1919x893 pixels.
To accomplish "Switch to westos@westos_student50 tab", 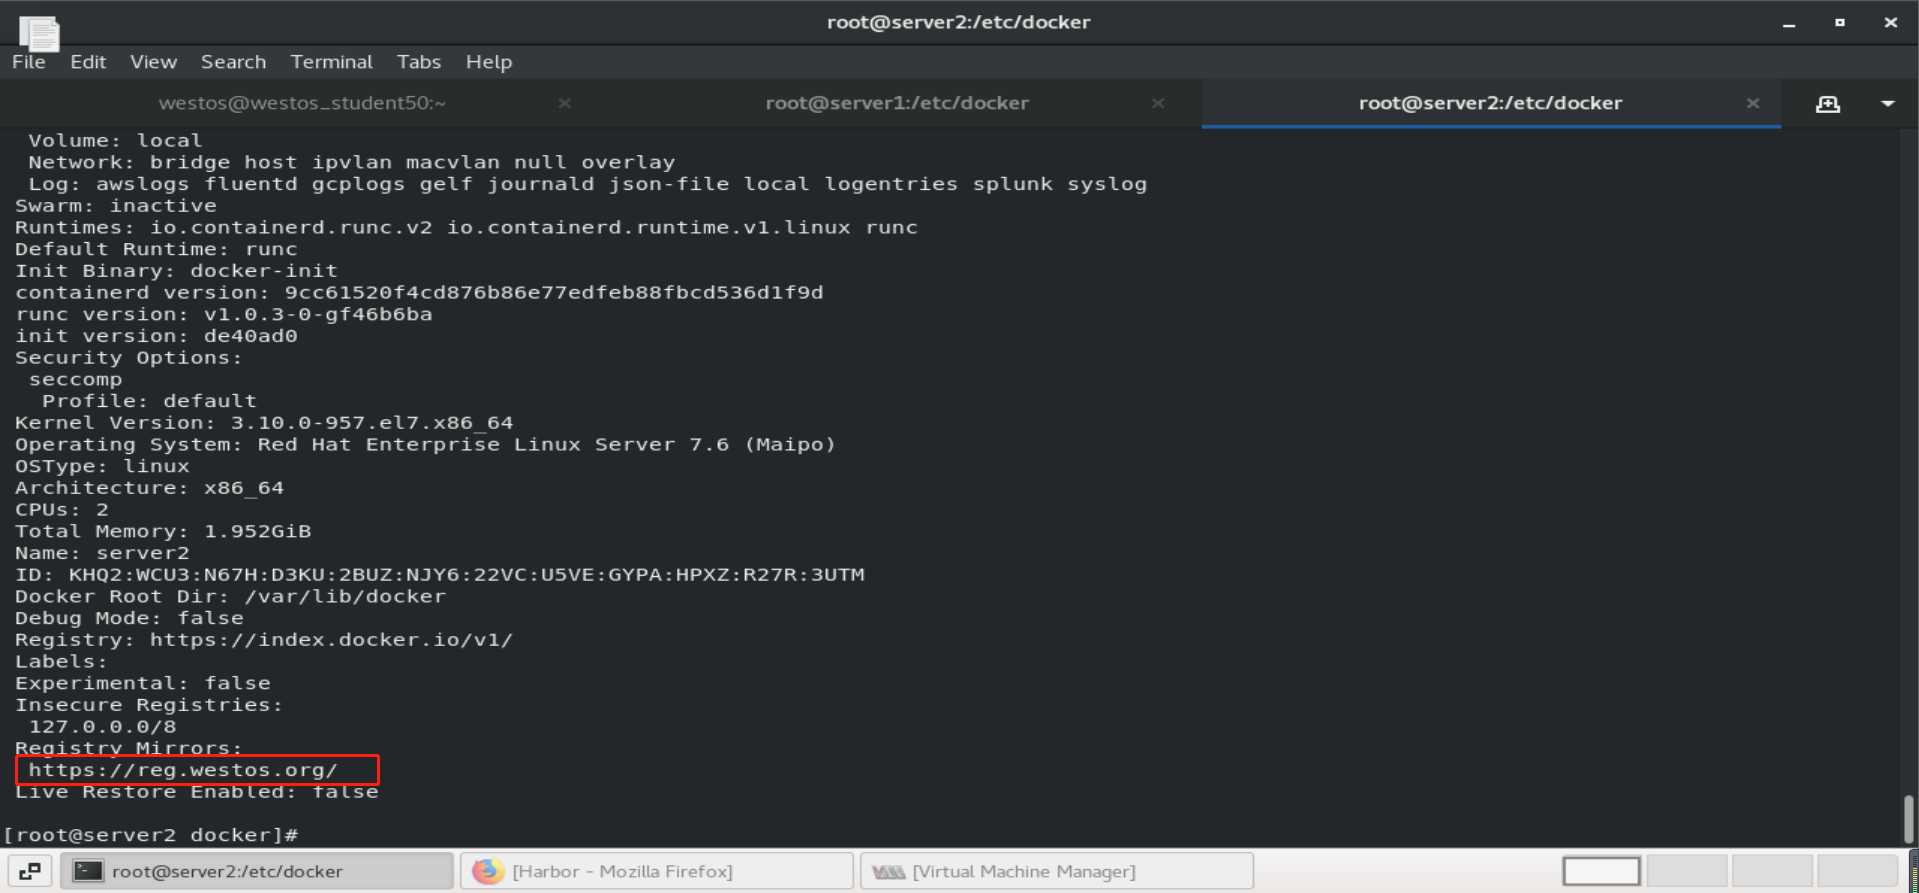I will point(302,103).
